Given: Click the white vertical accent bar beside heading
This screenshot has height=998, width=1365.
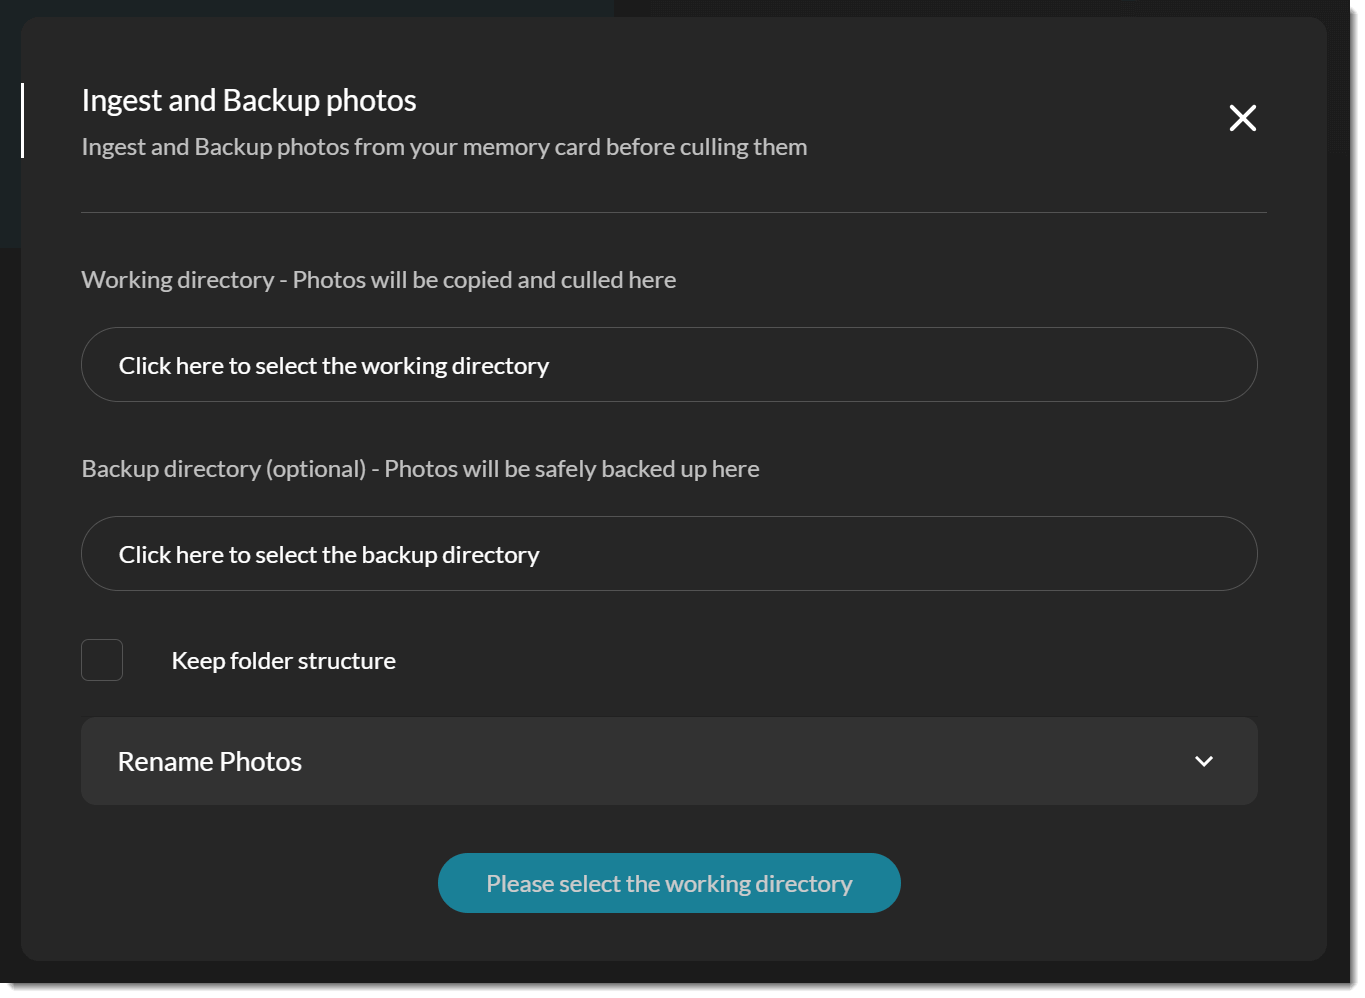Looking at the screenshot, I should [x=22, y=120].
